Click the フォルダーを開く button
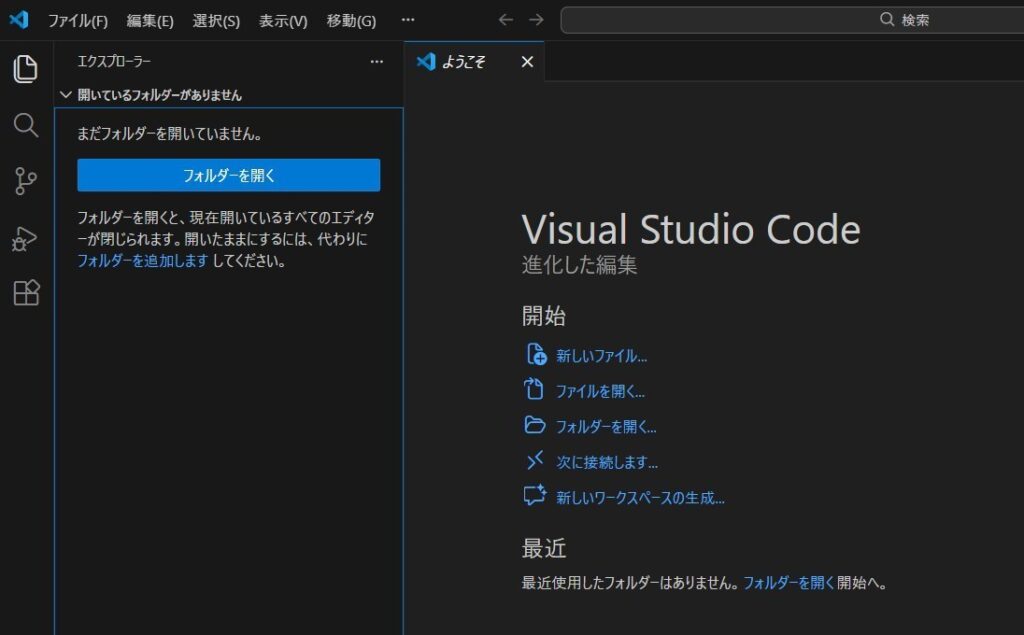Viewport: 1024px width, 635px height. point(229,175)
